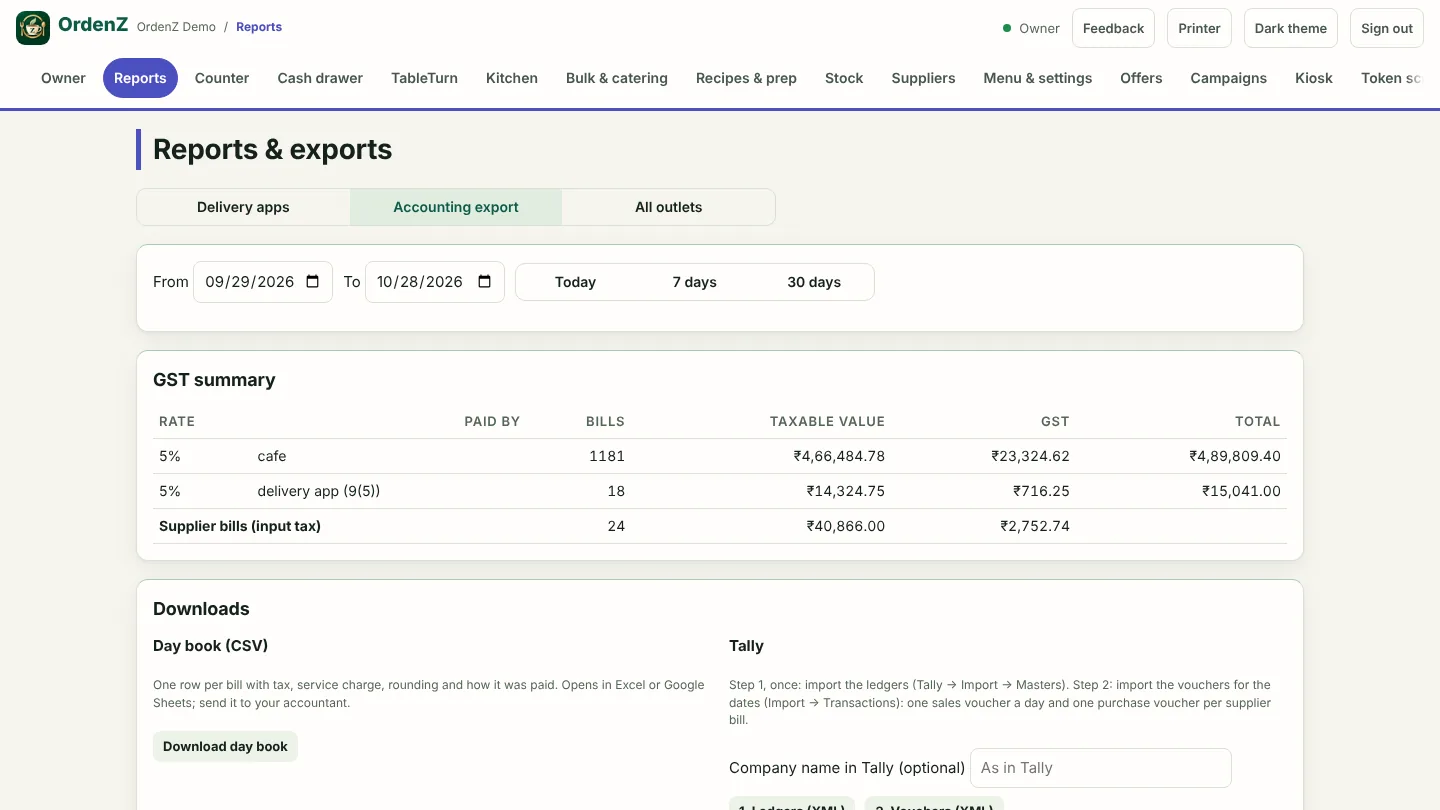Viewport: 1440px width, 810px height.
Task: Click the supplier input tax ₹2,752.74
Action: coord(1035,526)
